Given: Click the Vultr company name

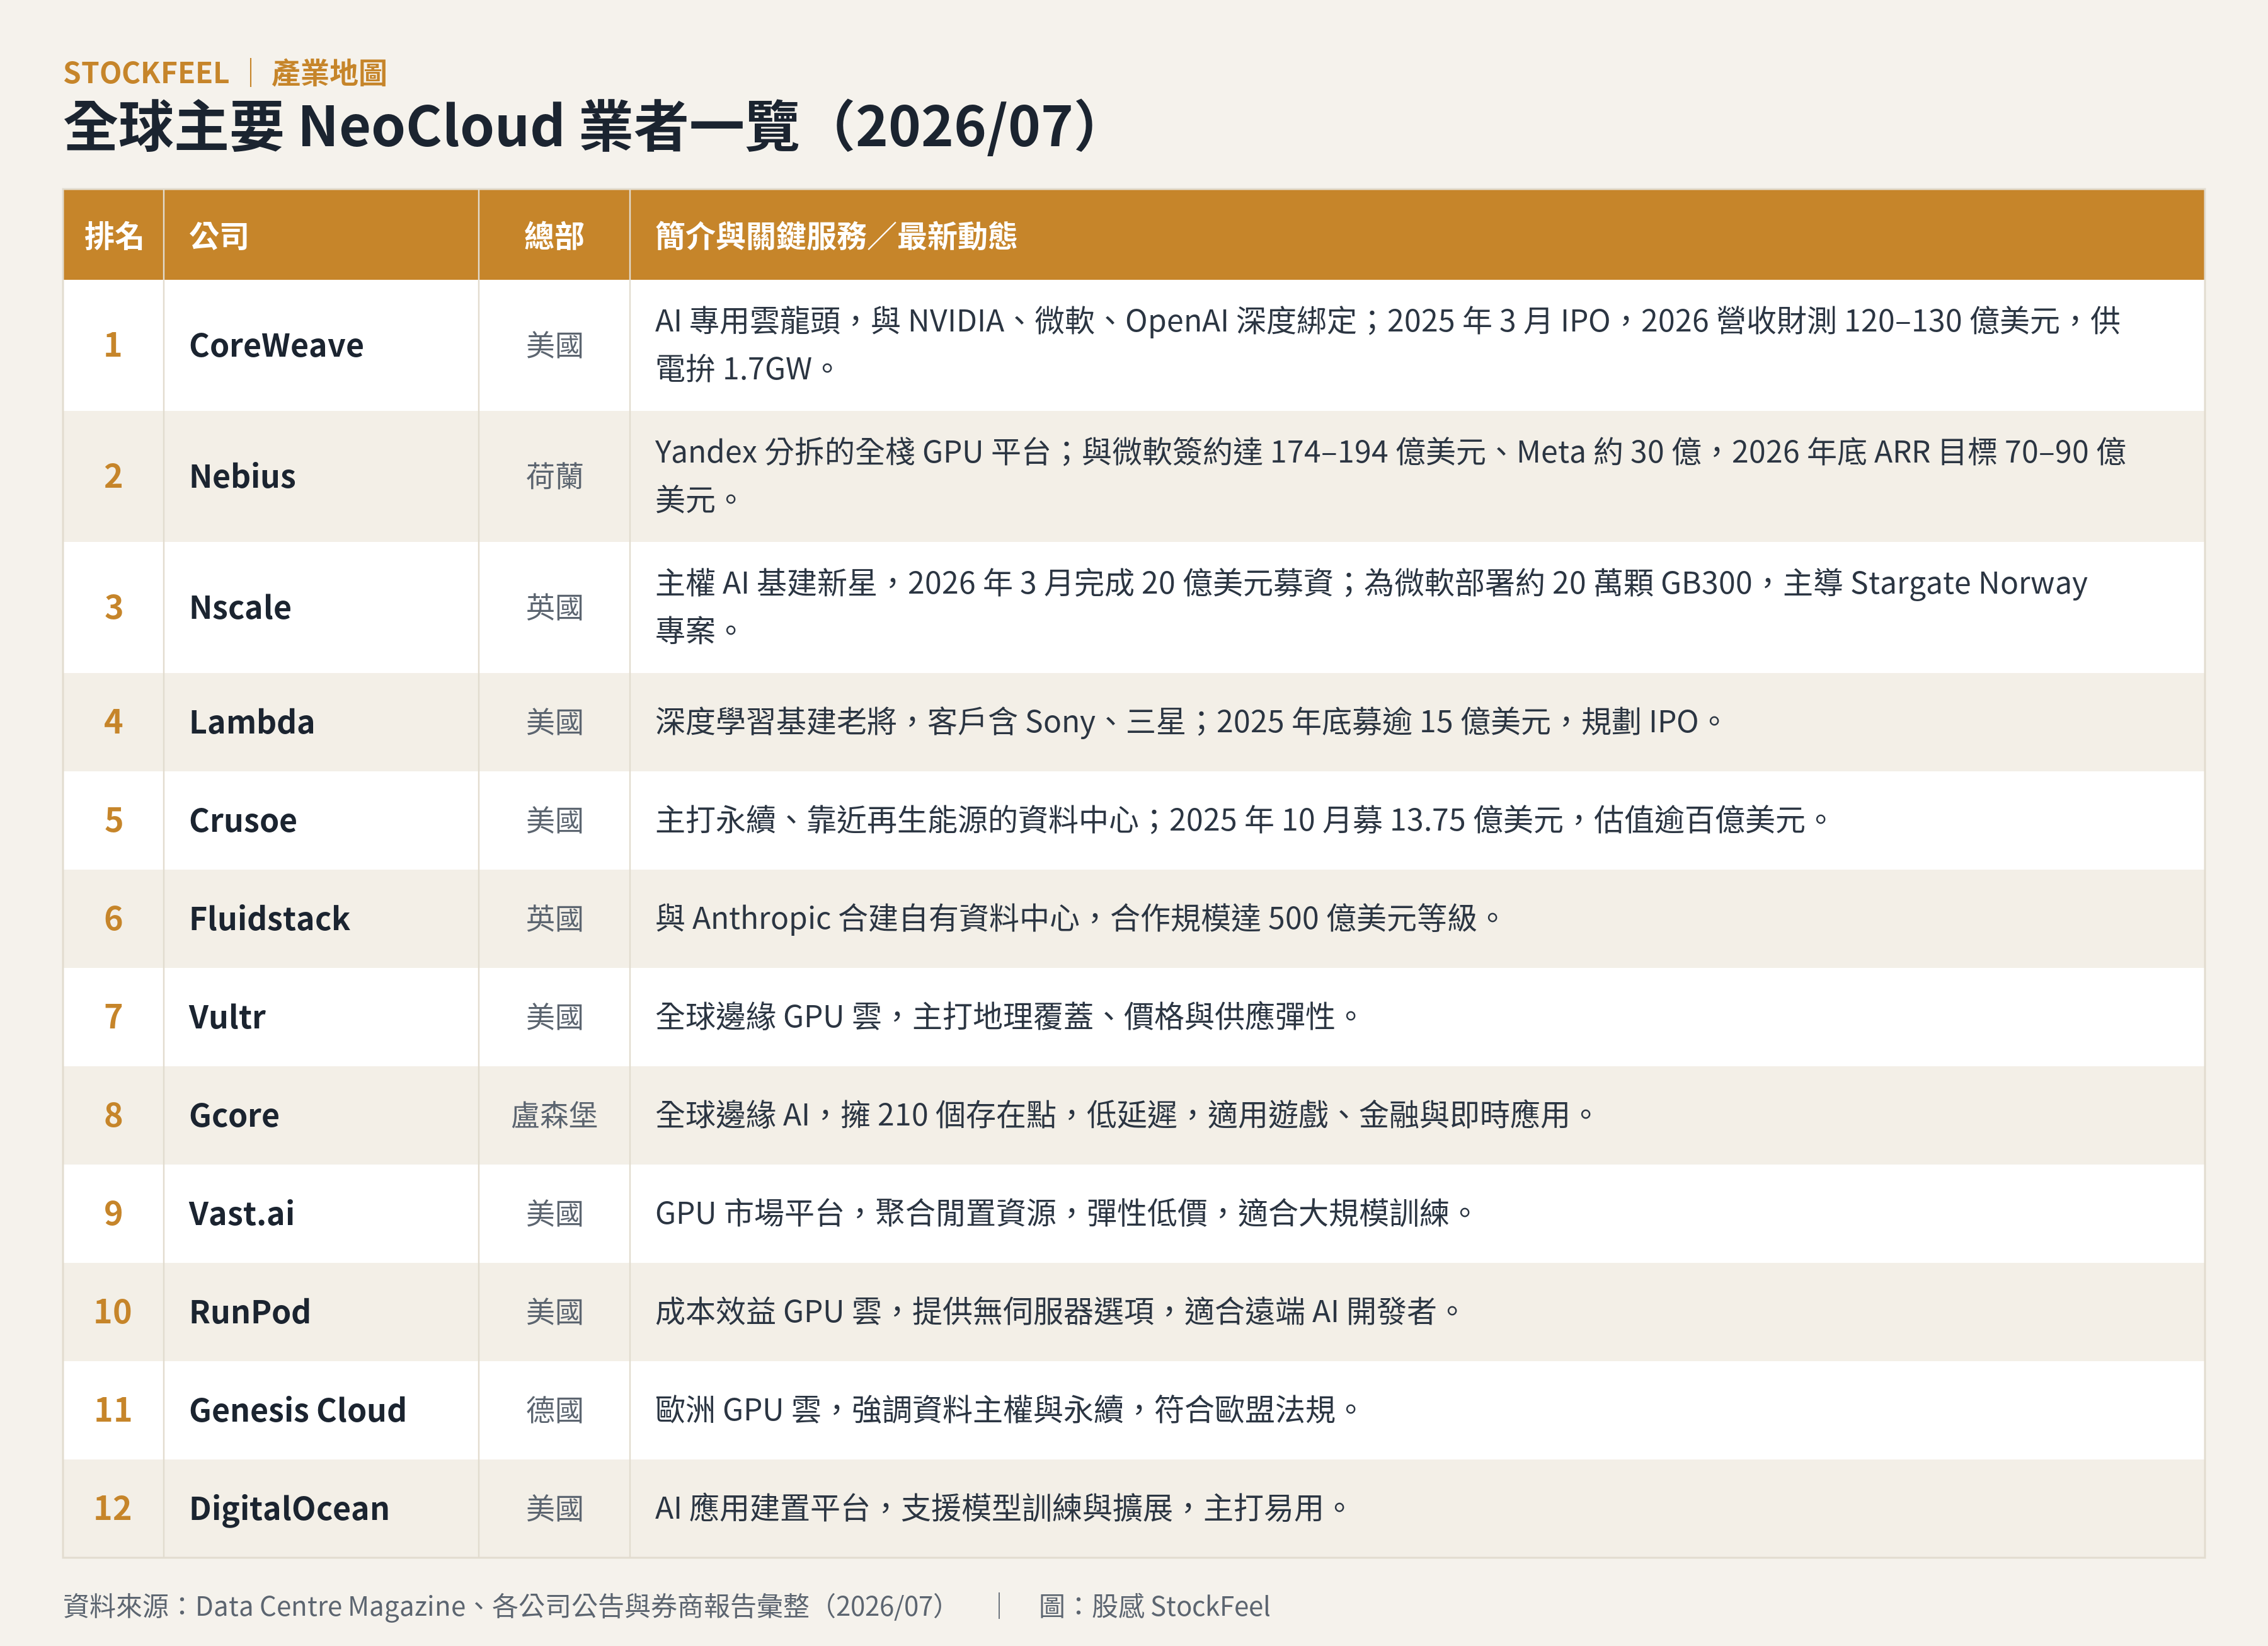Looking at the screenshot, I should click(x=227, y=1017).
